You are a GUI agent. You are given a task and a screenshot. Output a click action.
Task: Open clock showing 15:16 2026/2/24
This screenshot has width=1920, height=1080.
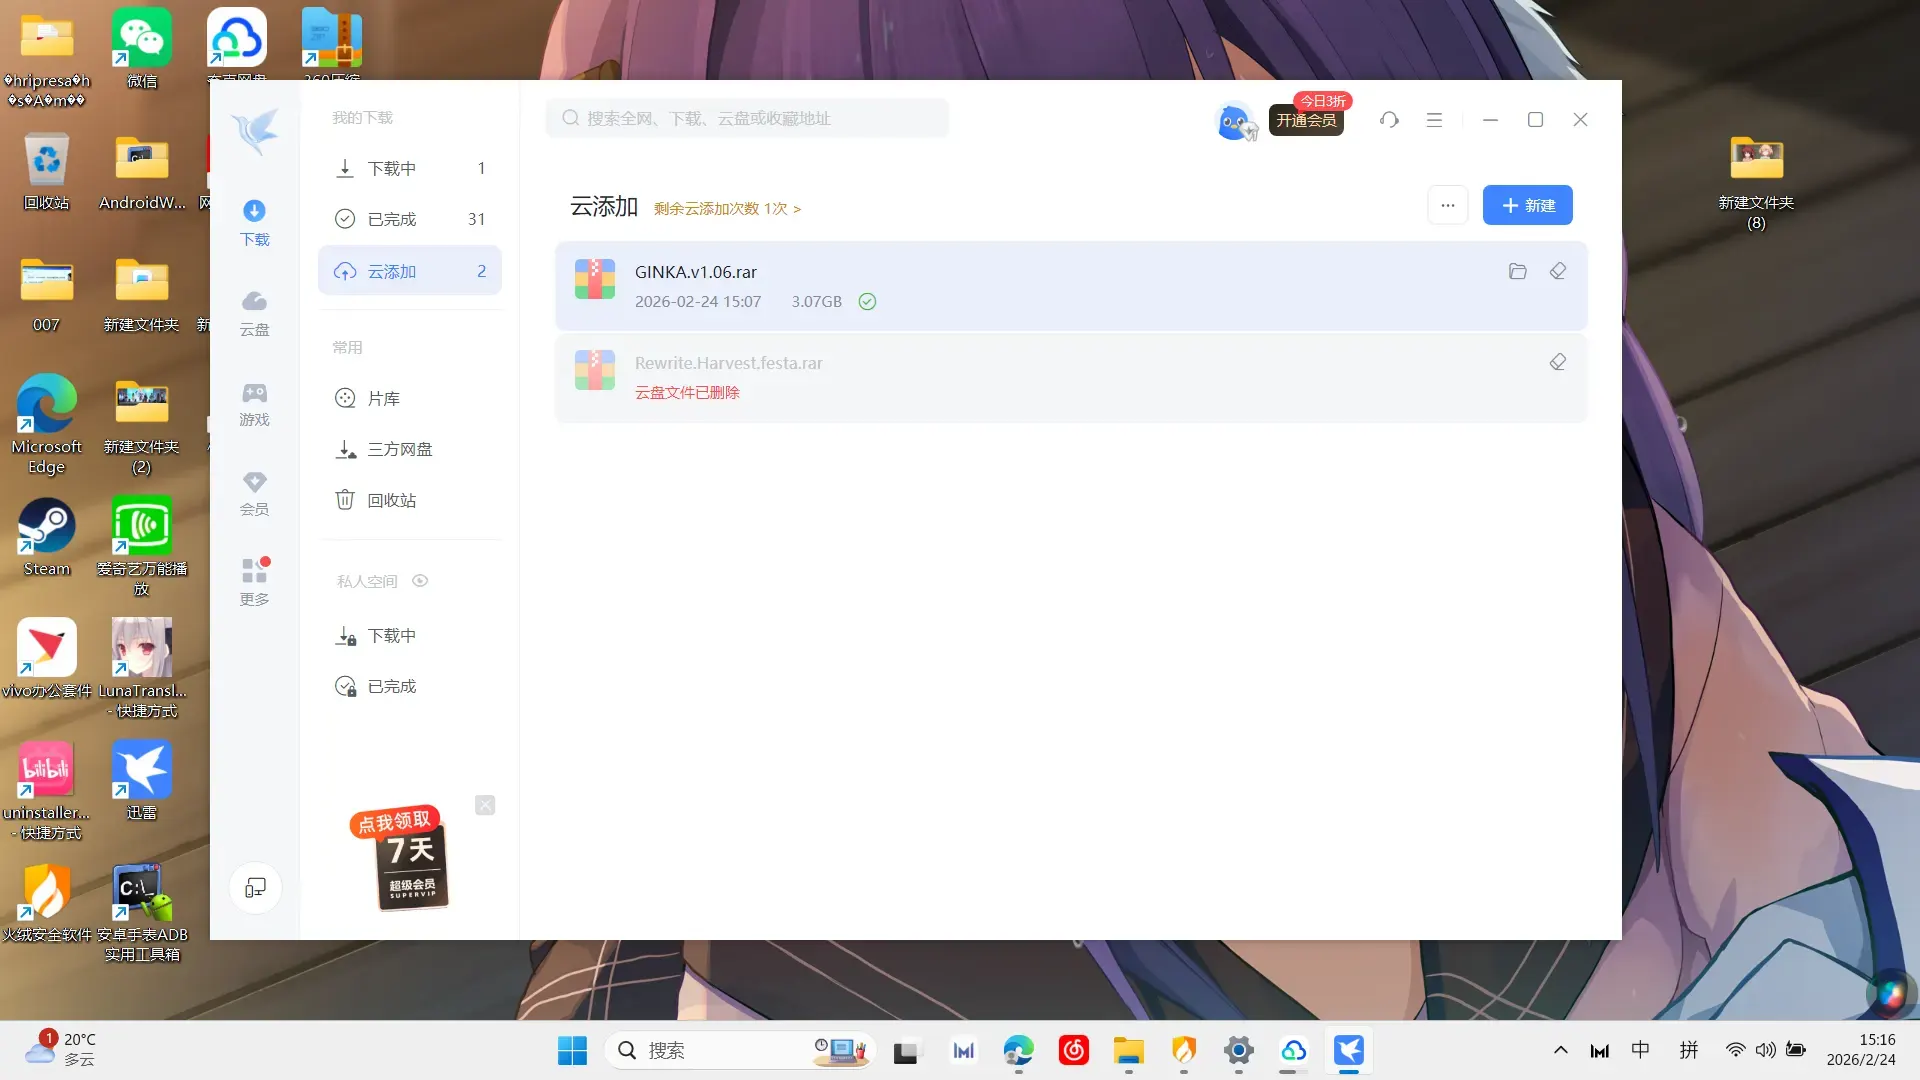point(1861,1050)
